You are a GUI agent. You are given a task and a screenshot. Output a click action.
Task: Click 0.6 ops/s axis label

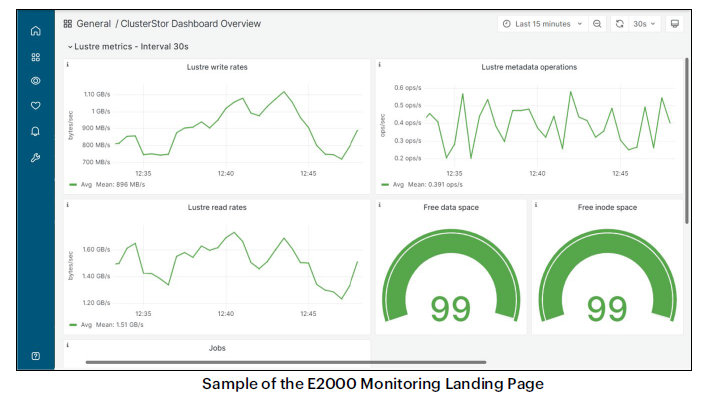click(408, 88)
